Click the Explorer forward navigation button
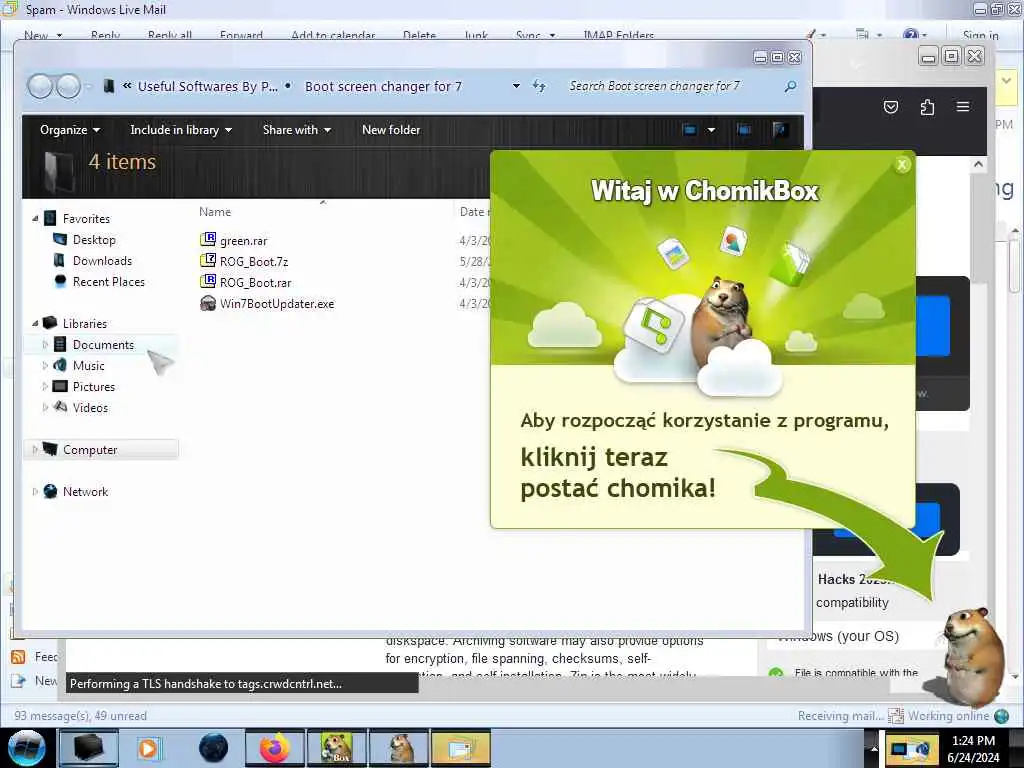Viewport: 1024px width, 768px height. click(68, 86)
